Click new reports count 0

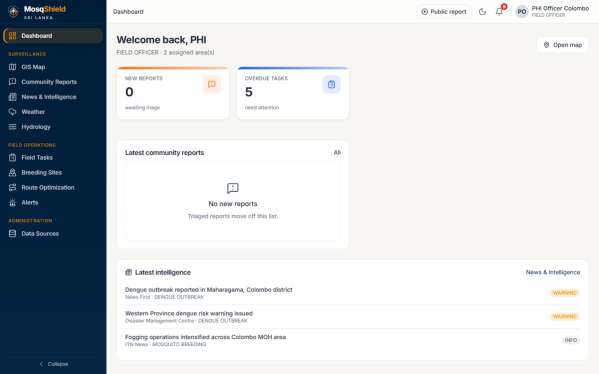tap(130, 92)
